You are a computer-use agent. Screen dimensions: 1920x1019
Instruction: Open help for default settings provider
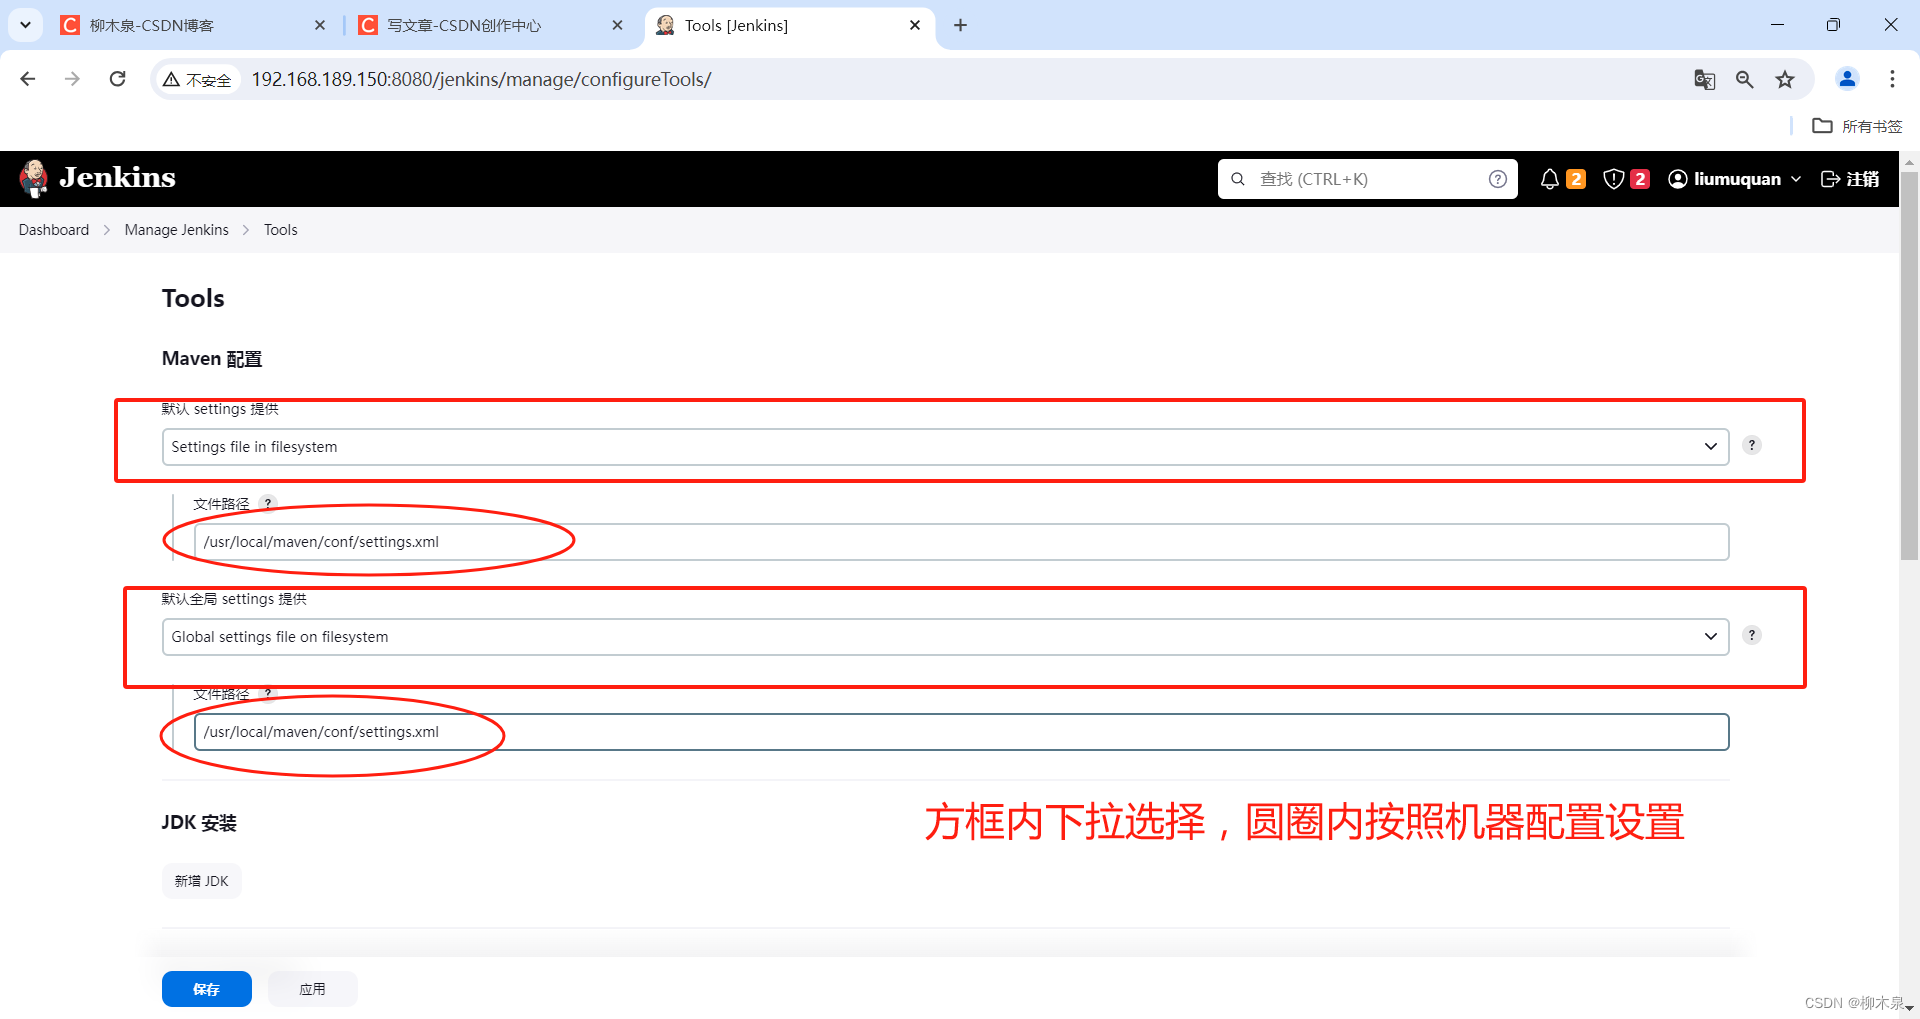coord(1751,445)
